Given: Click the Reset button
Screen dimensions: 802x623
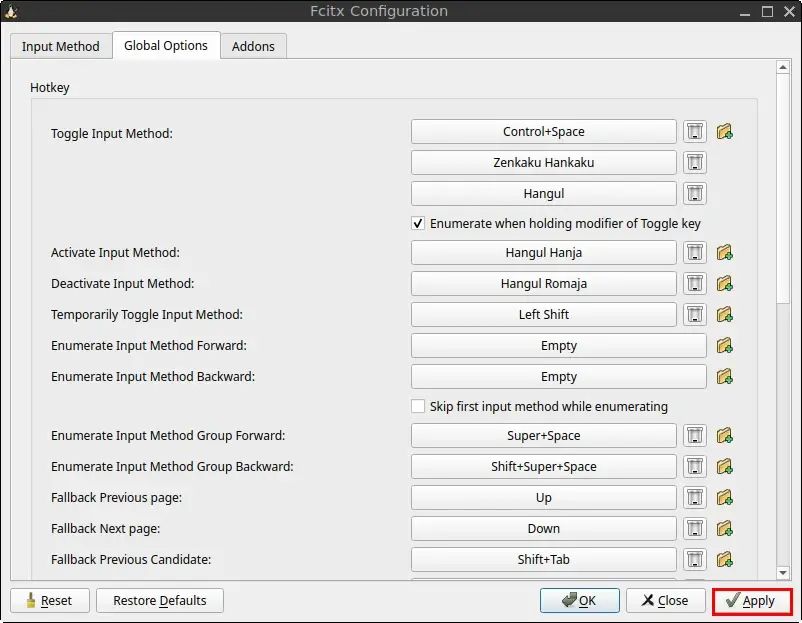Looking at the screenshot, I should click(50, 600).
